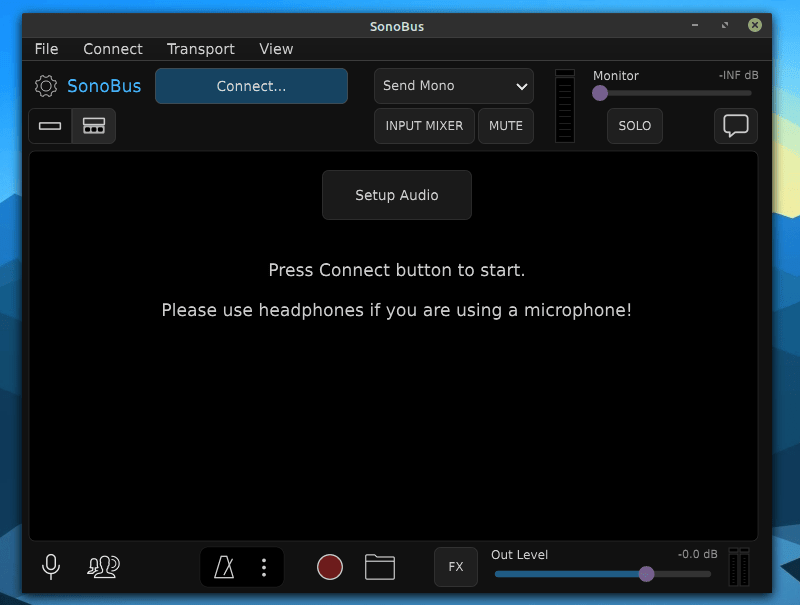Open the View menu
Image resolution: width=800 pixels, height=605 pixels.
pos(276,49)
